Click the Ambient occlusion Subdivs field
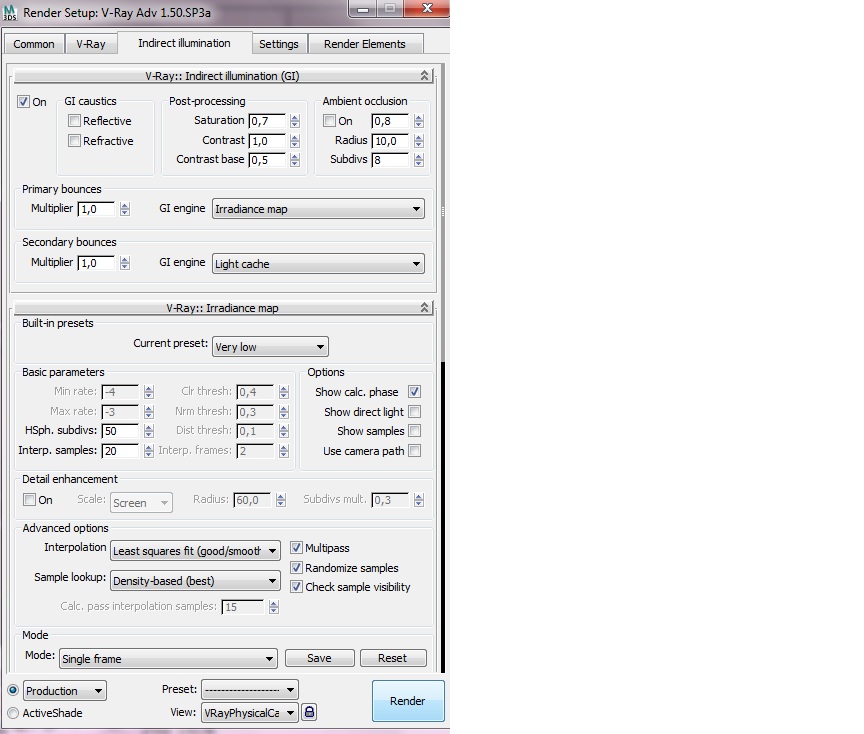Image resolution: width=864 pixels, height=734 pixels. click(x=391, y=160)
